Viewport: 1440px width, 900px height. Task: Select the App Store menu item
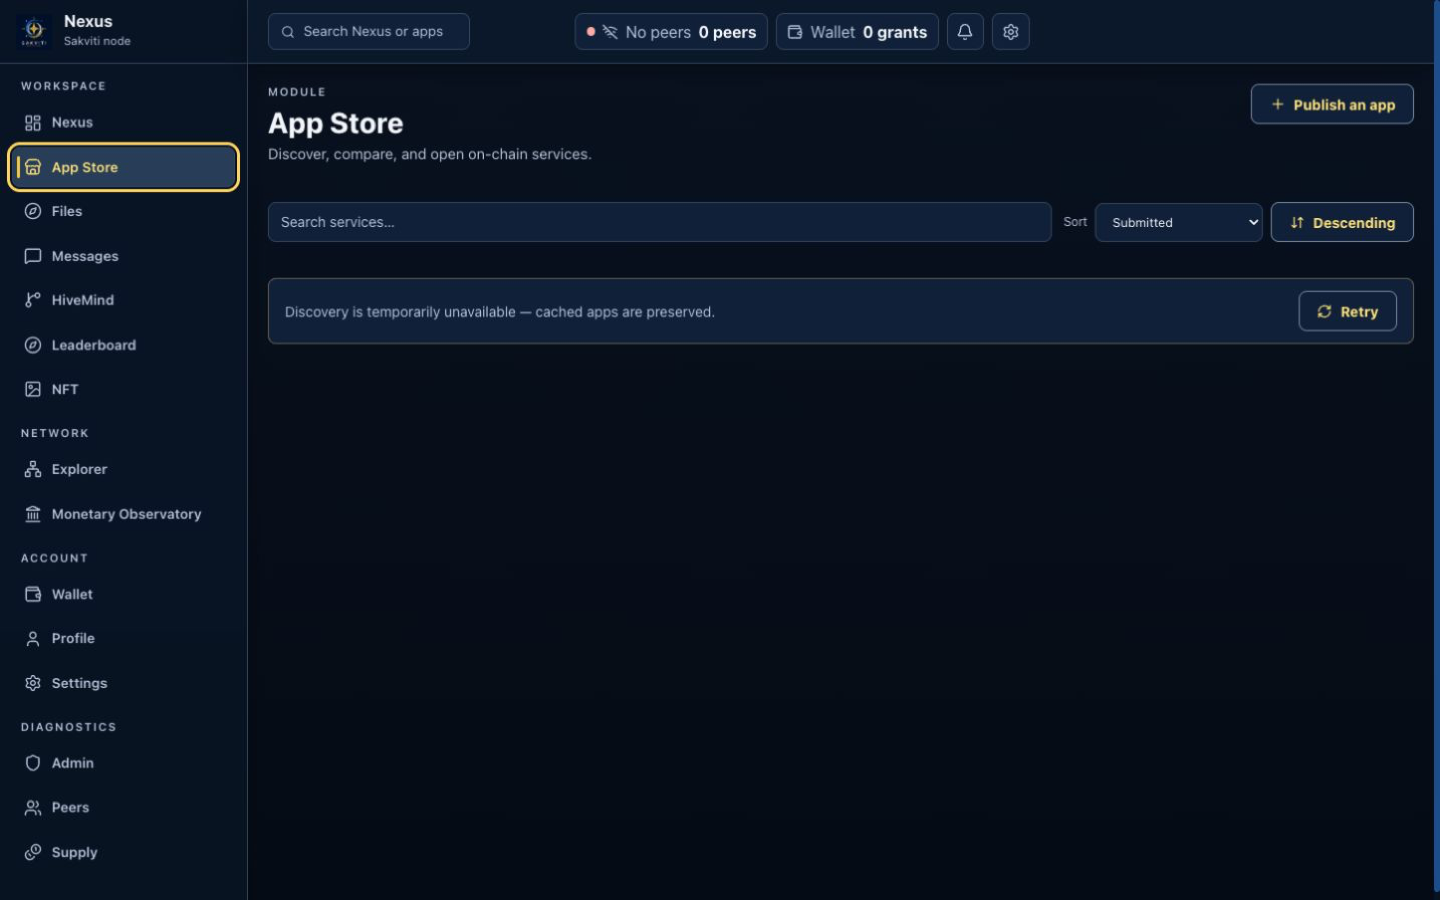123,167
